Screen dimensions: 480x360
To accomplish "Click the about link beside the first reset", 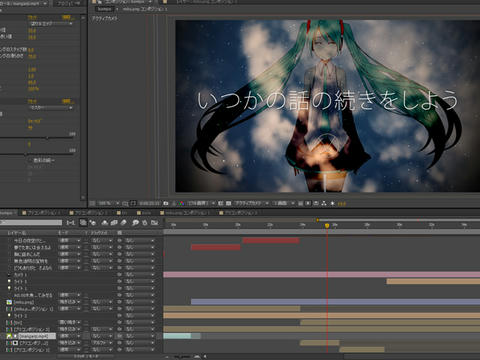I will [68, 17].
